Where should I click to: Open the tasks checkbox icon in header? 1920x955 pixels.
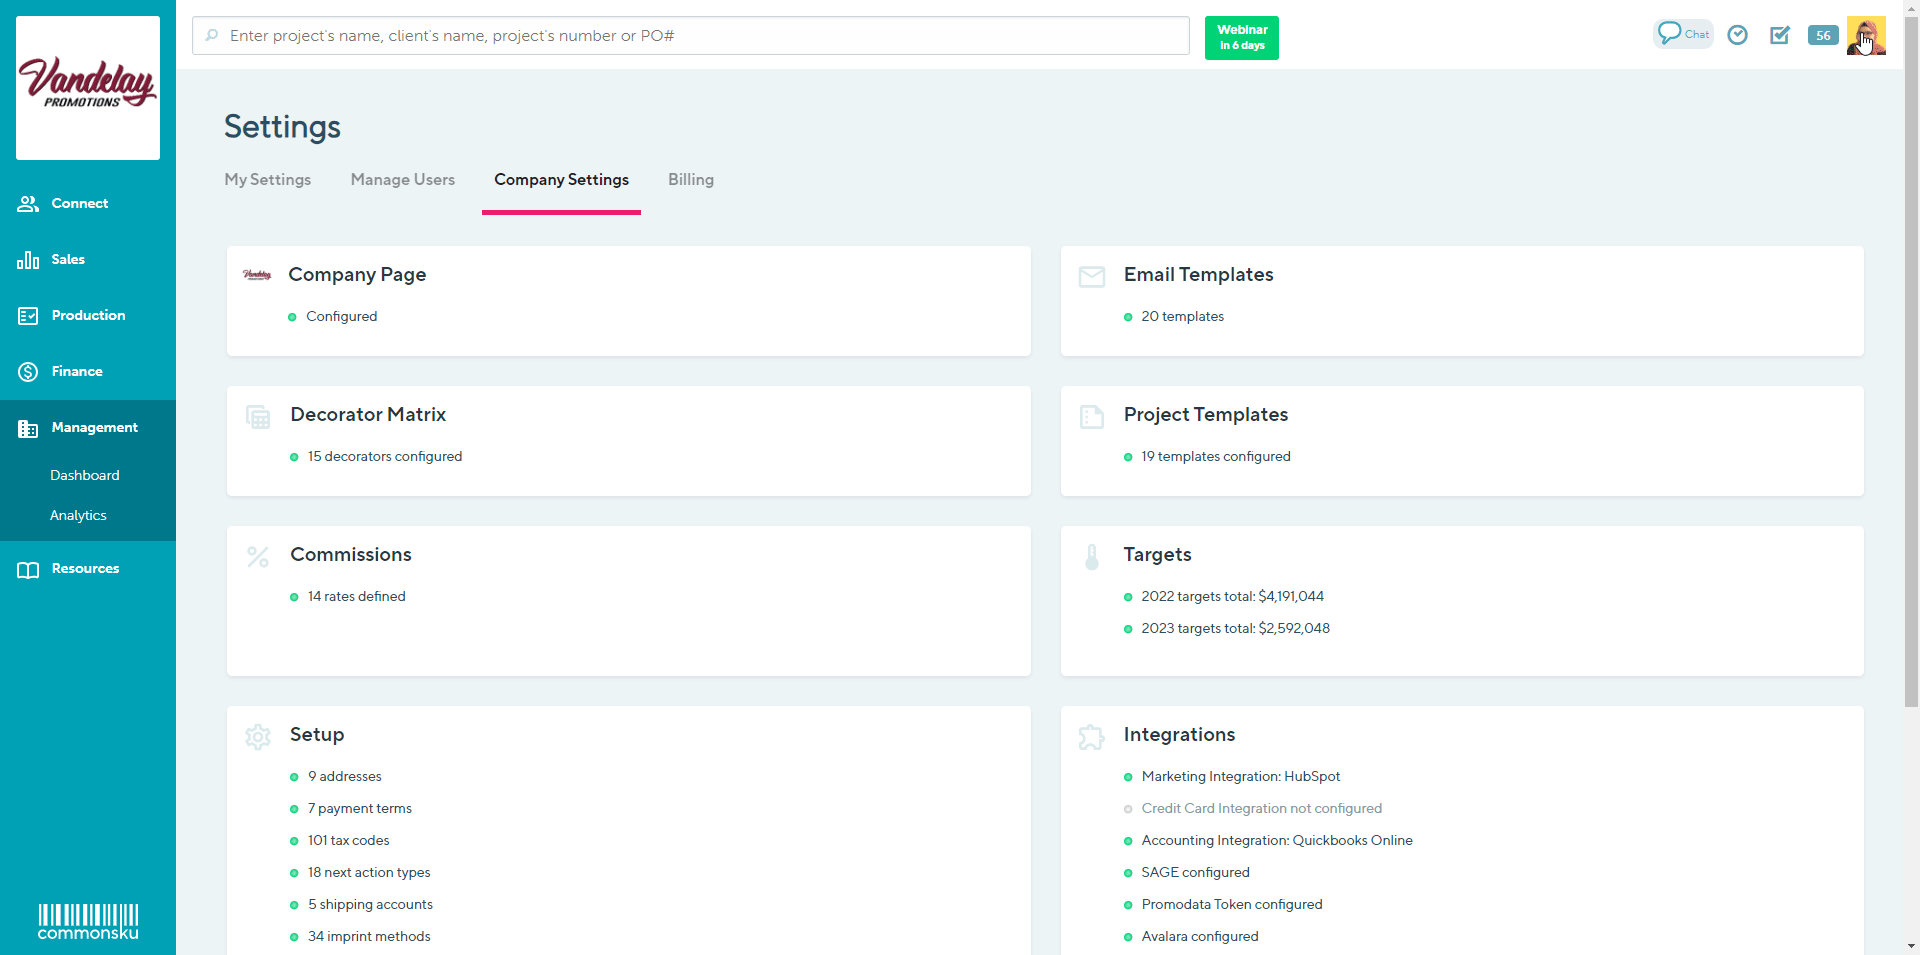tap(1780, 35)
